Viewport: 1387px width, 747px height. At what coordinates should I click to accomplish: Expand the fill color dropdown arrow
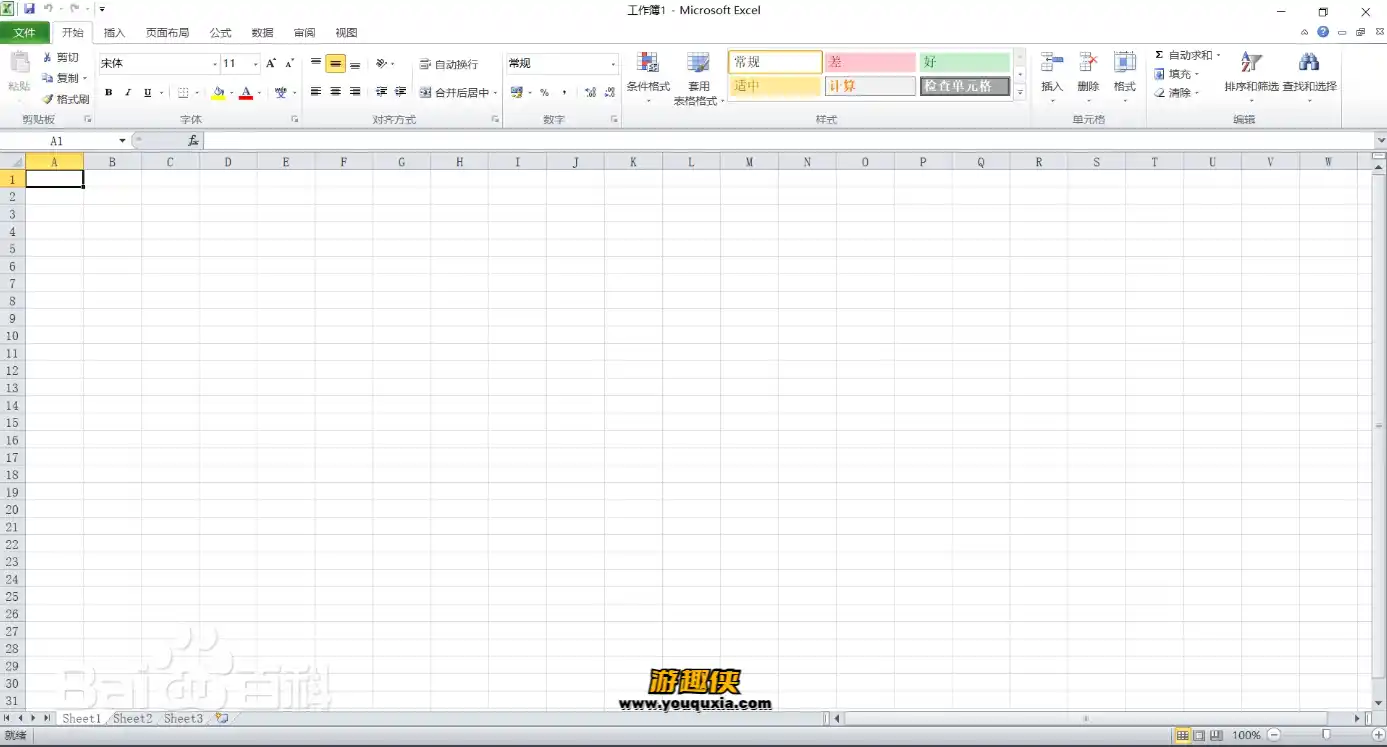click(x=231, y=93)
